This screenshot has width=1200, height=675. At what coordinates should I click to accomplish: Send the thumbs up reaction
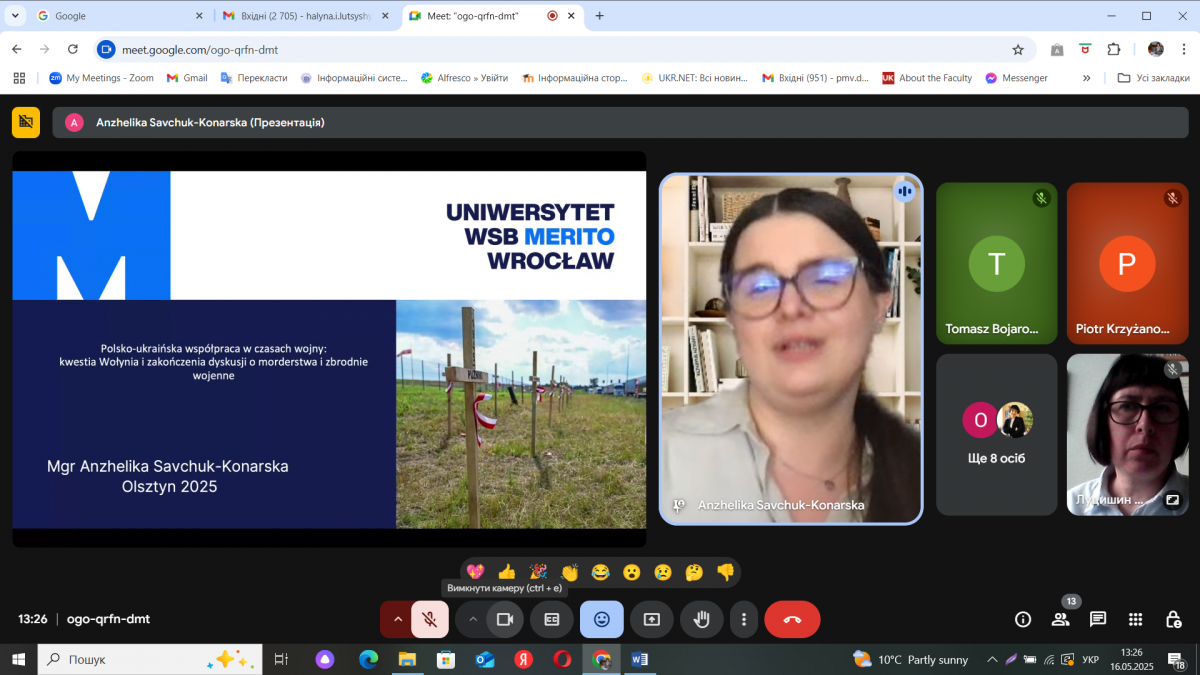507,573
